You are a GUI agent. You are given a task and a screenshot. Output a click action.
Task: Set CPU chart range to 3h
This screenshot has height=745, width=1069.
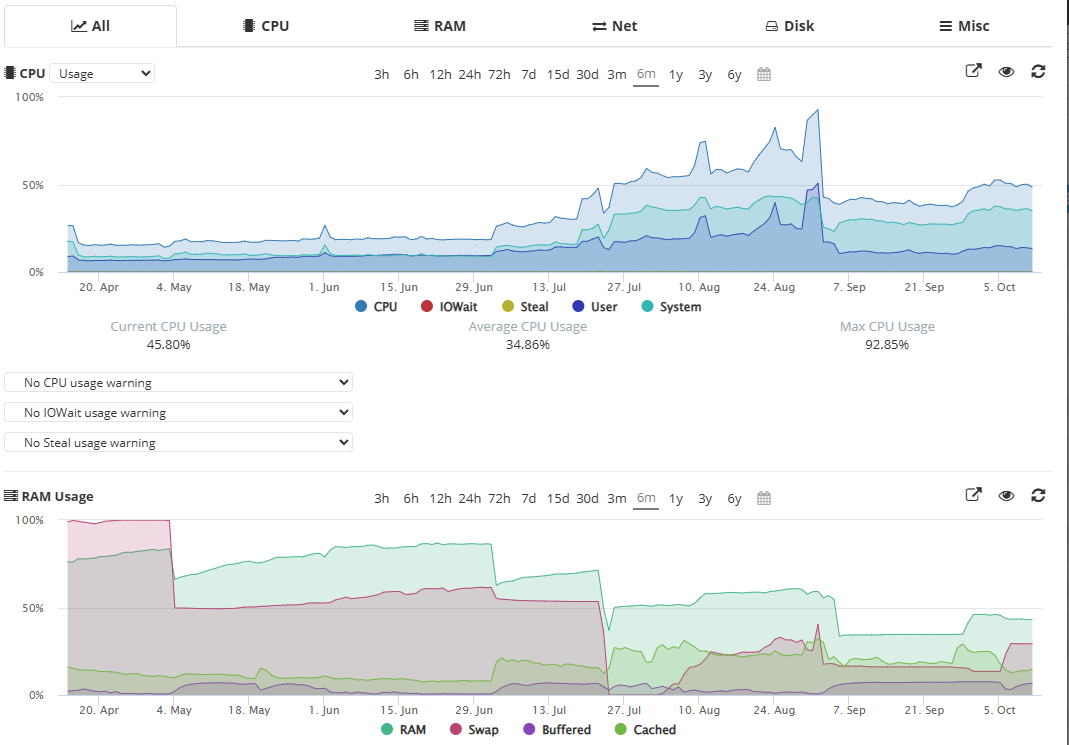[382, 74]
